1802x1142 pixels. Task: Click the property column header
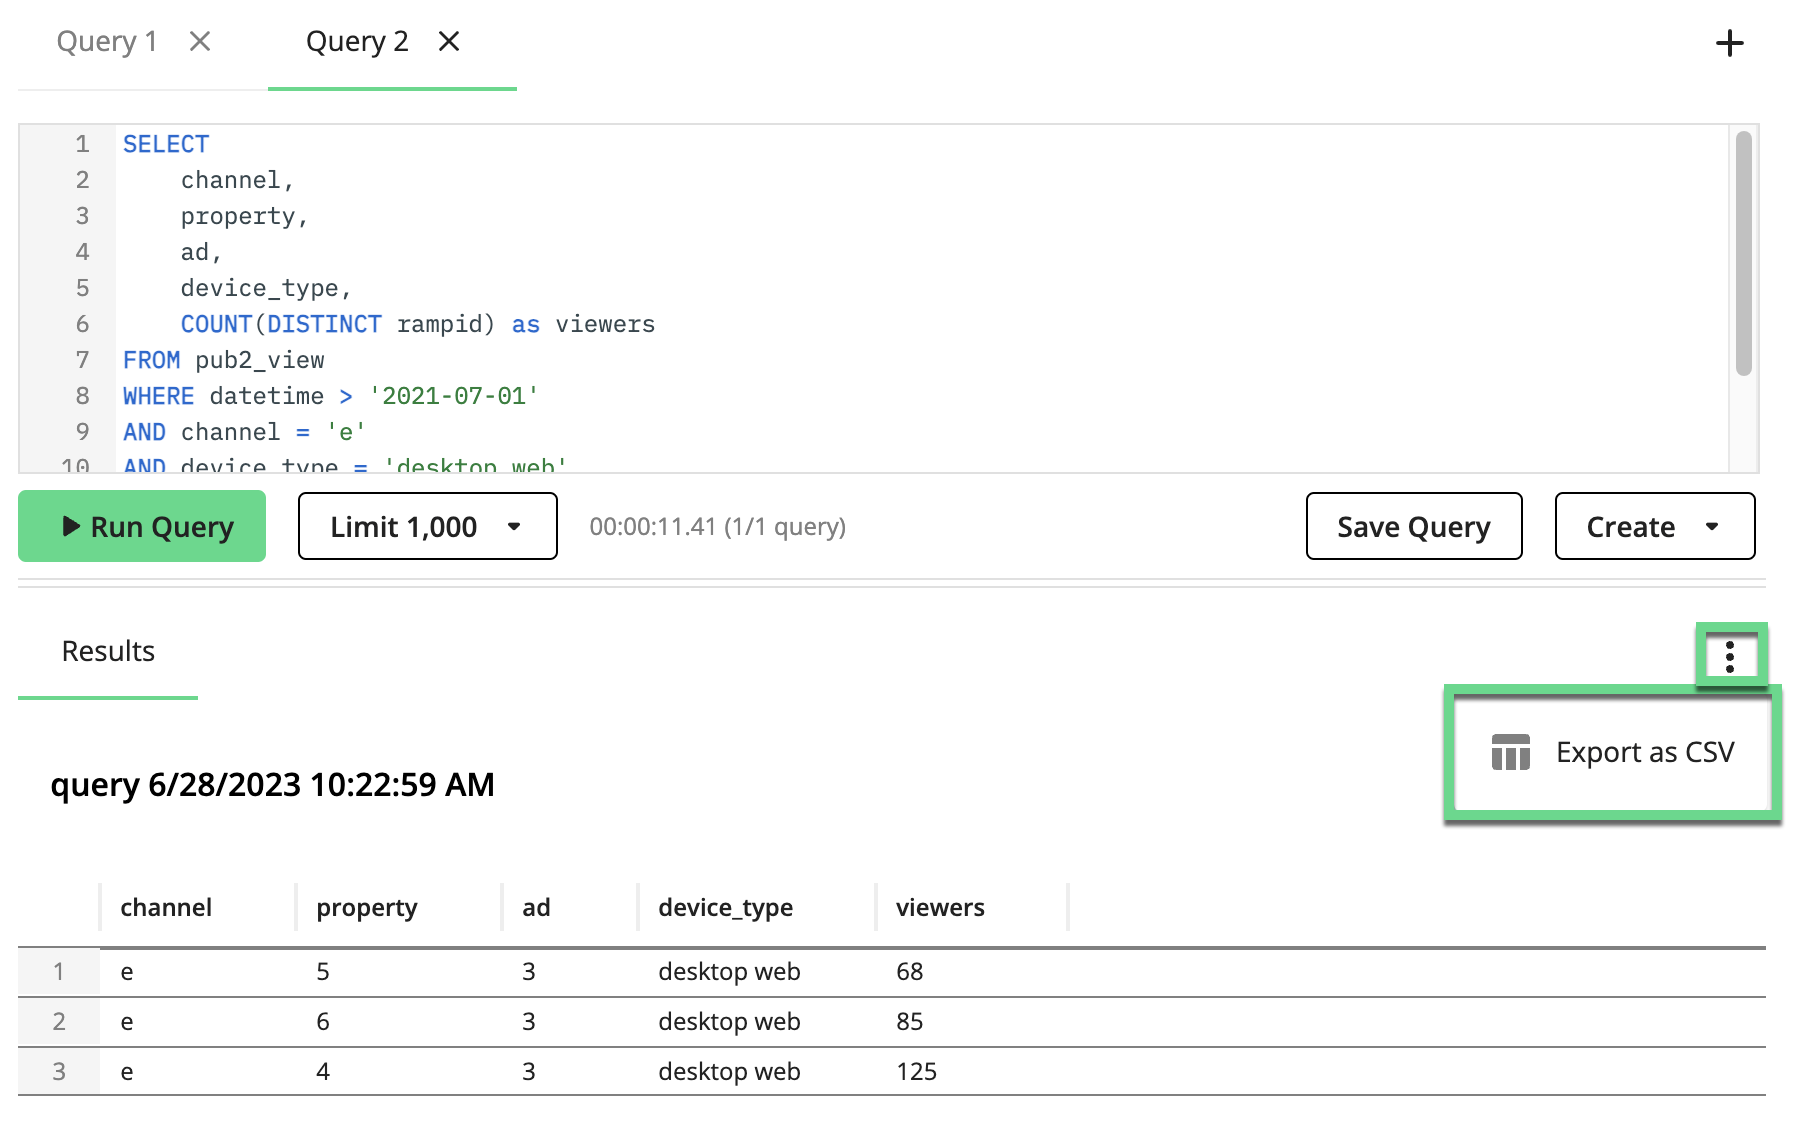click(x=367, y=907)
